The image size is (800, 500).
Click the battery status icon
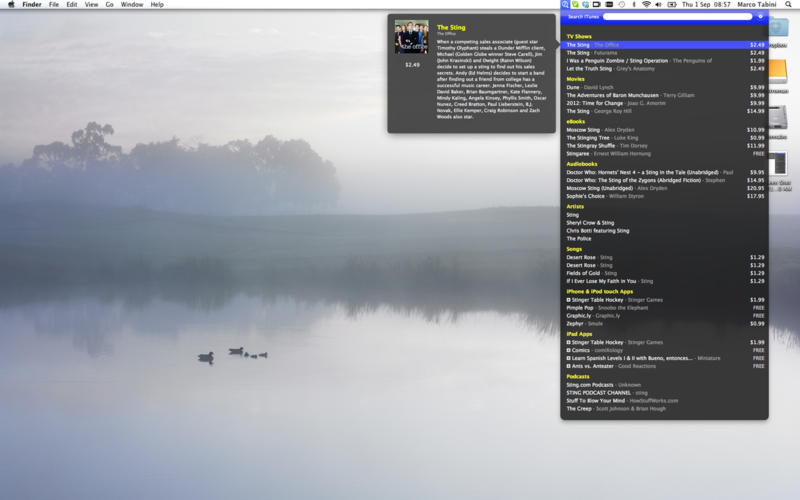tap(672, 5)
